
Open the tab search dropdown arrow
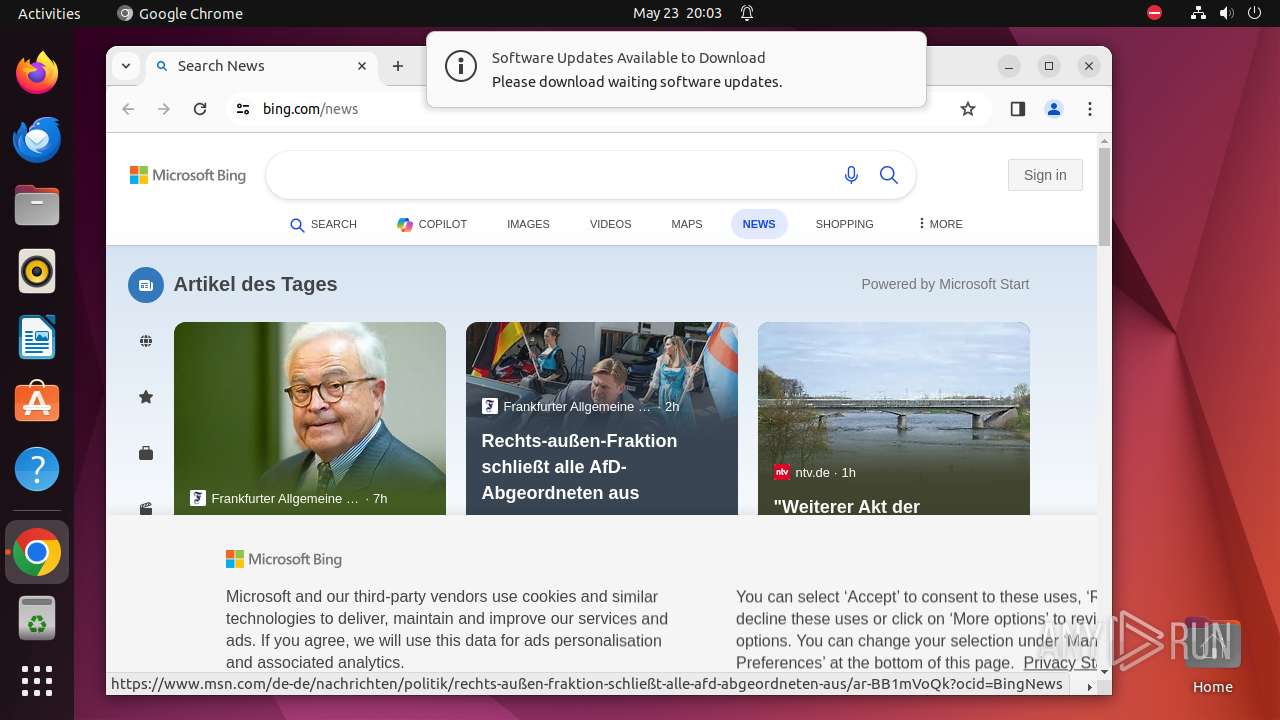126,66
